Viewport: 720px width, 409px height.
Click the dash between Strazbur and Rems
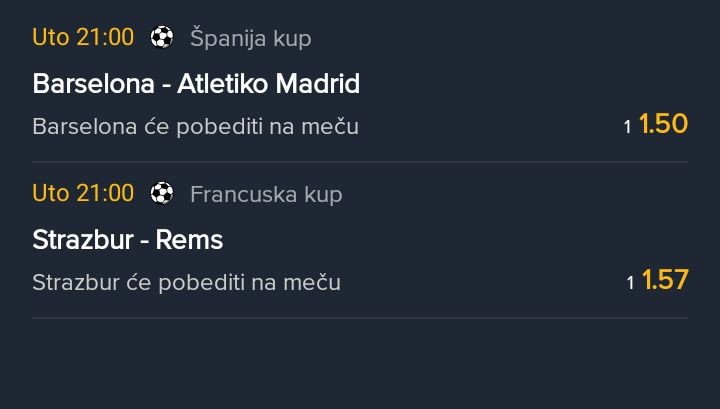(x=143, y=241)
